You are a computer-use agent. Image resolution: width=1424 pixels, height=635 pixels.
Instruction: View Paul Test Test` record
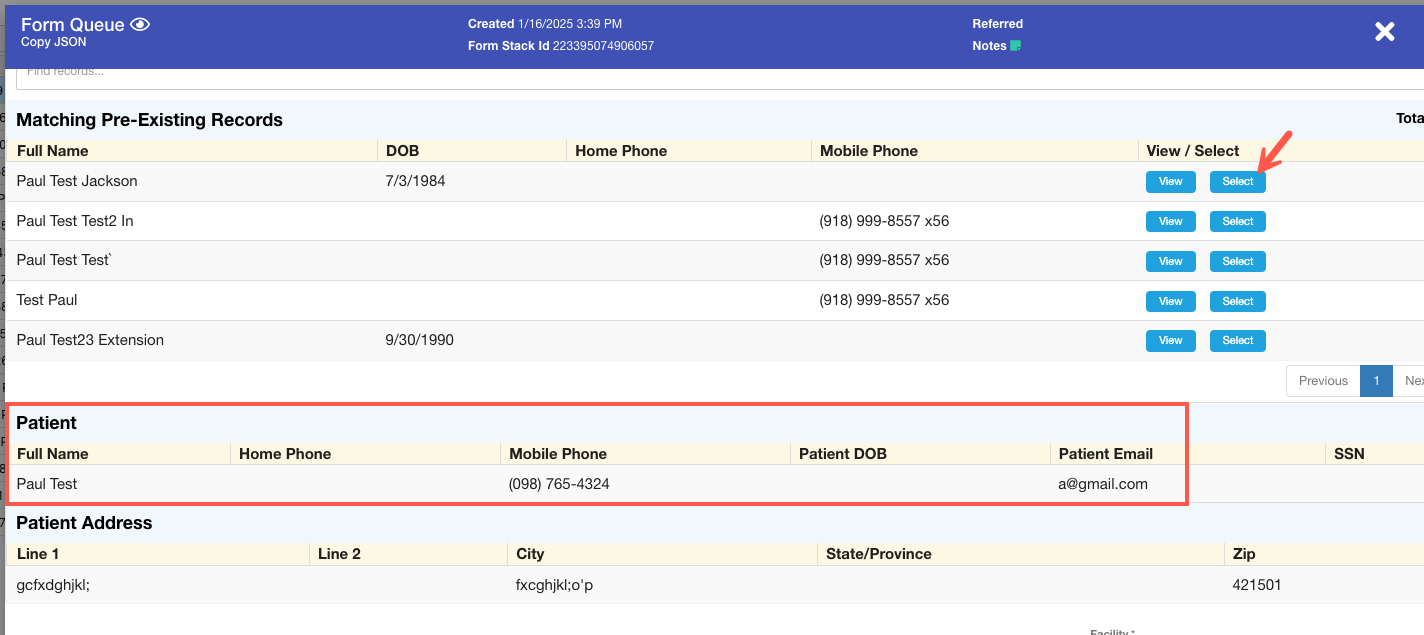(x=1170, y=262)
